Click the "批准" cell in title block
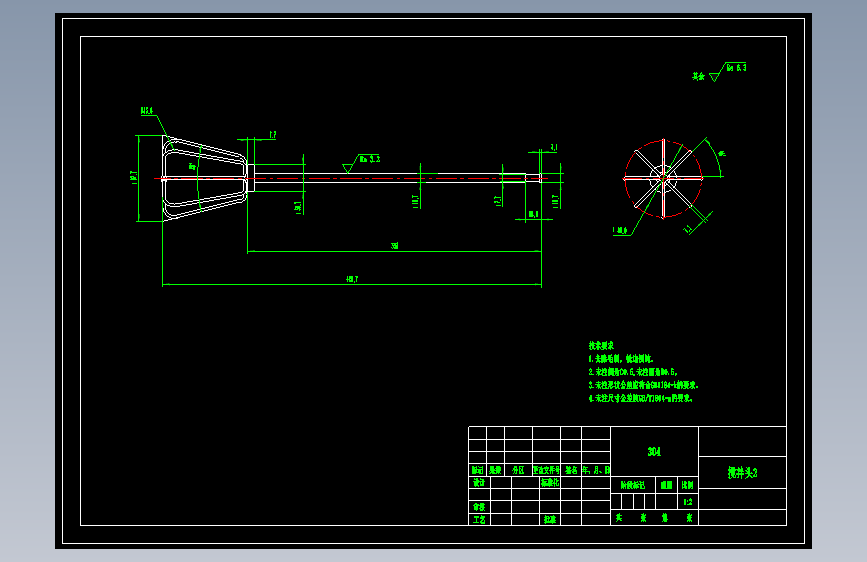This screenshot has height=562, width=867. [550, 520]
